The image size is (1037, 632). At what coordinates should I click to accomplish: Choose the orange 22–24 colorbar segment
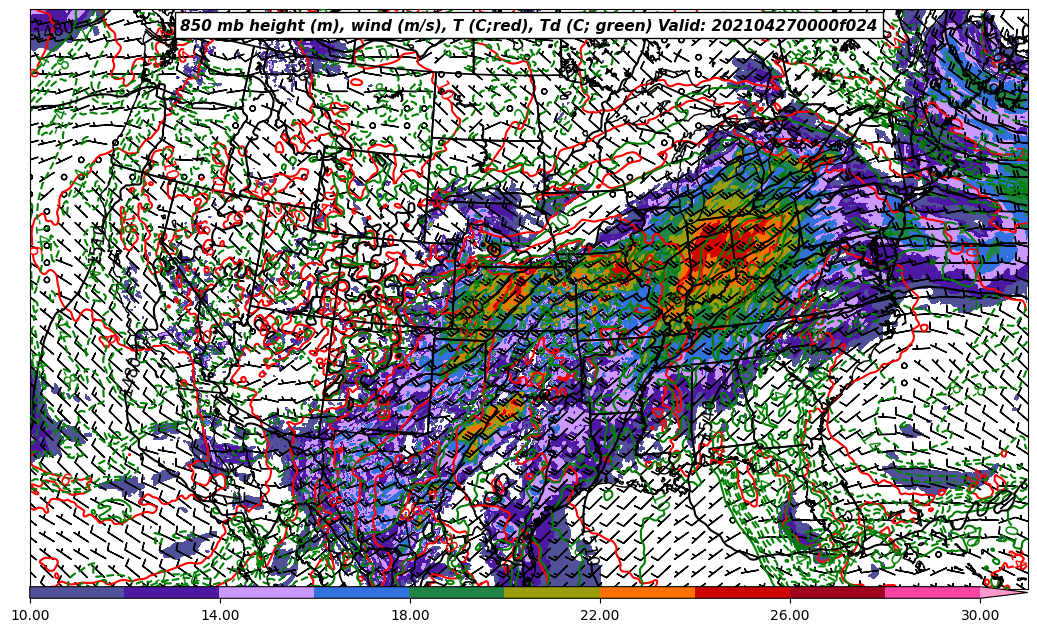(x=647, y=592)
